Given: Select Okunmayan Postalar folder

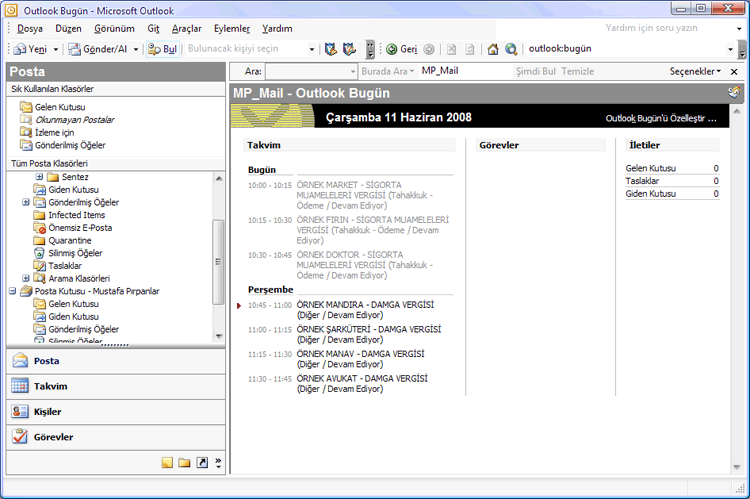Looking at the screenshot, I should click(x=75, y=120).
